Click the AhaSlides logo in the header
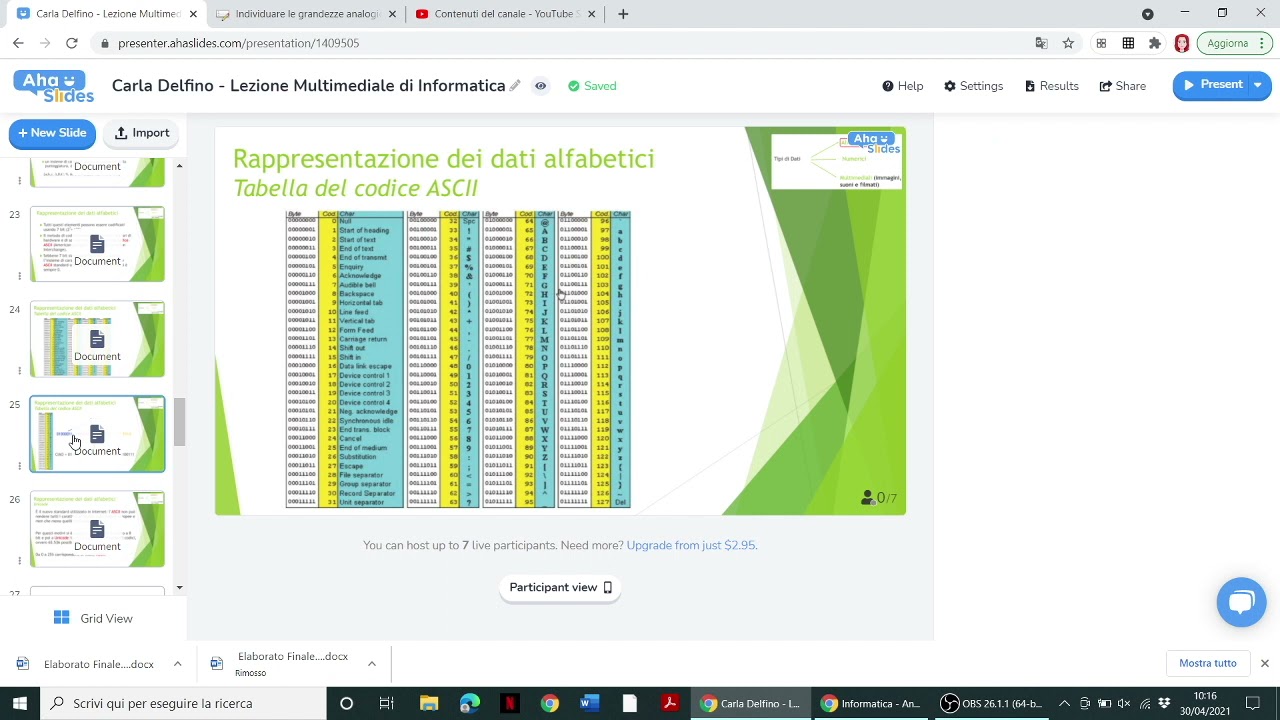Viewport: 1280px width, 720px height. coord(54,86)
